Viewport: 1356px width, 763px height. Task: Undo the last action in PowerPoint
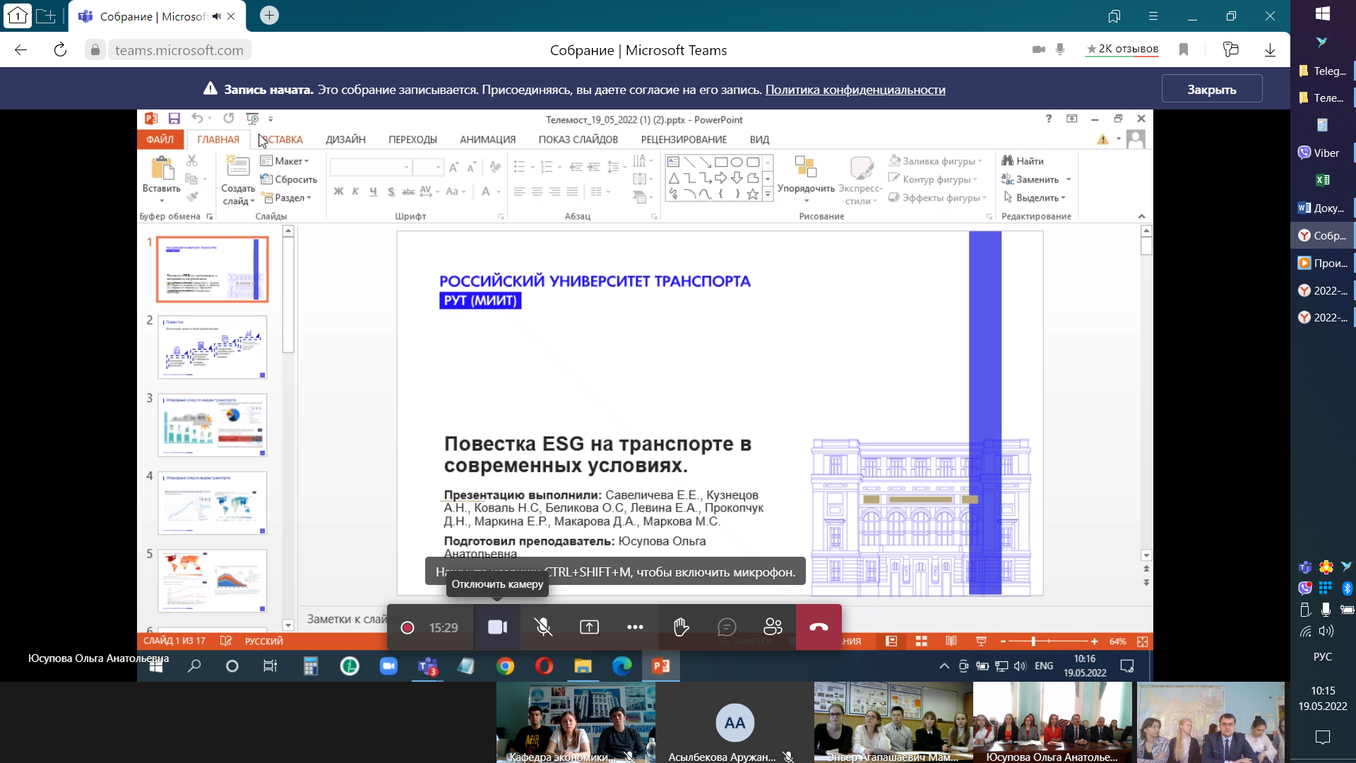click(198, 118)
